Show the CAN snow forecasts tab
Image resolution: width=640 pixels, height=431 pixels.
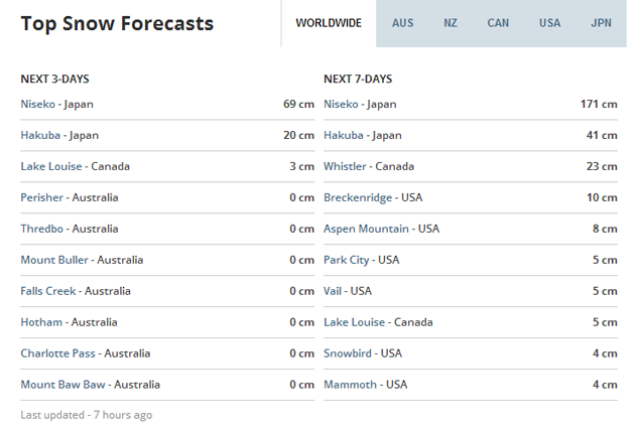(498, 23)
